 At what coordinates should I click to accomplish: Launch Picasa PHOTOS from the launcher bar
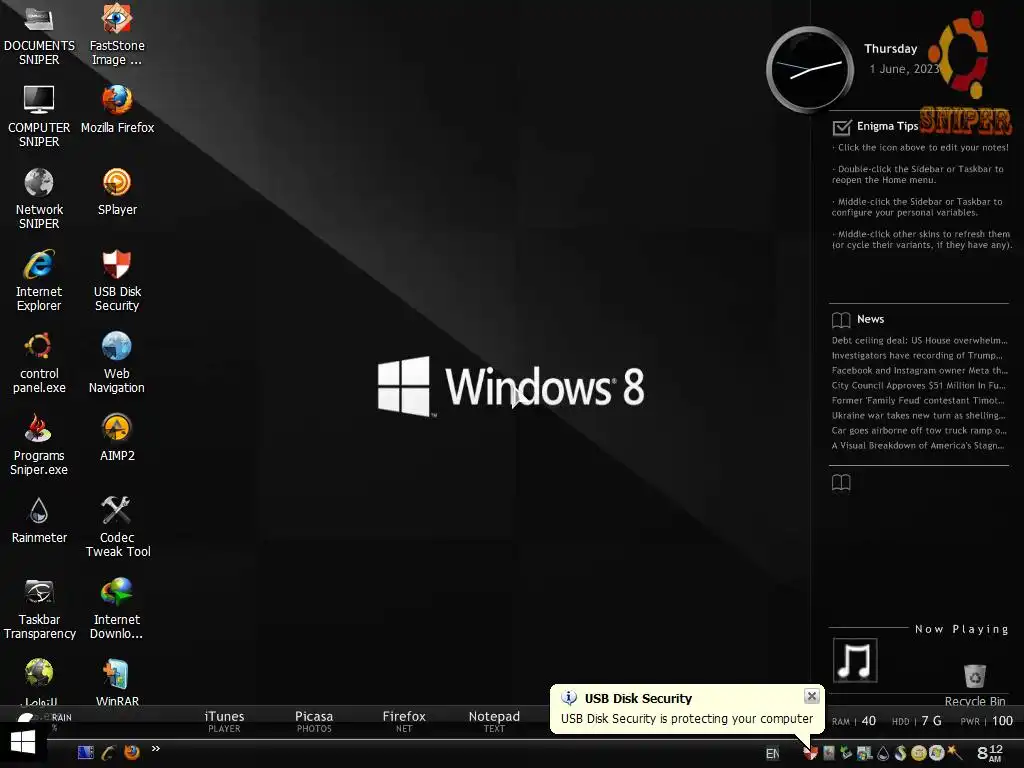pyautogui.click(x=314, y=721)
